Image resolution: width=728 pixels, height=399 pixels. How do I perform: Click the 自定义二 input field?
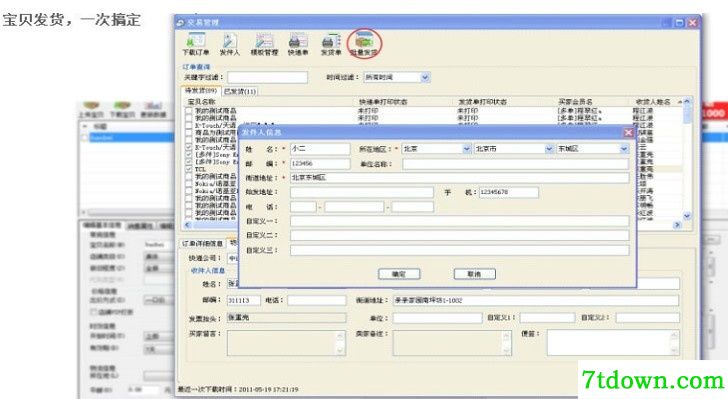(460, 235)
